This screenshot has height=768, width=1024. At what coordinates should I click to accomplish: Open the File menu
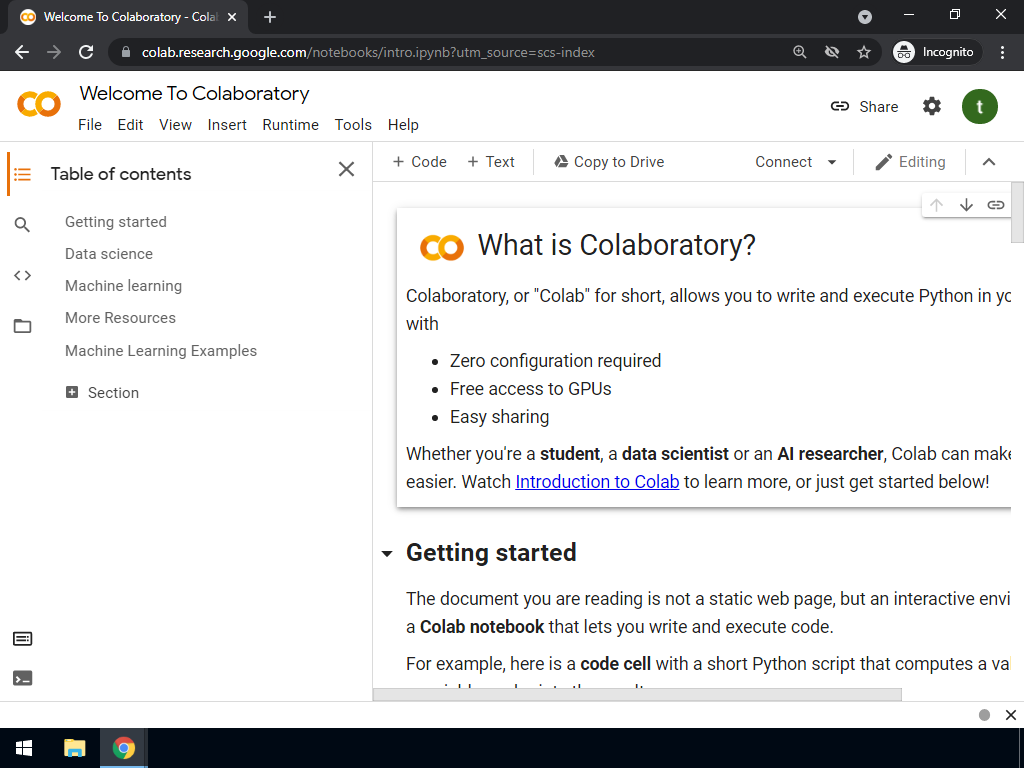click(90, 125)
